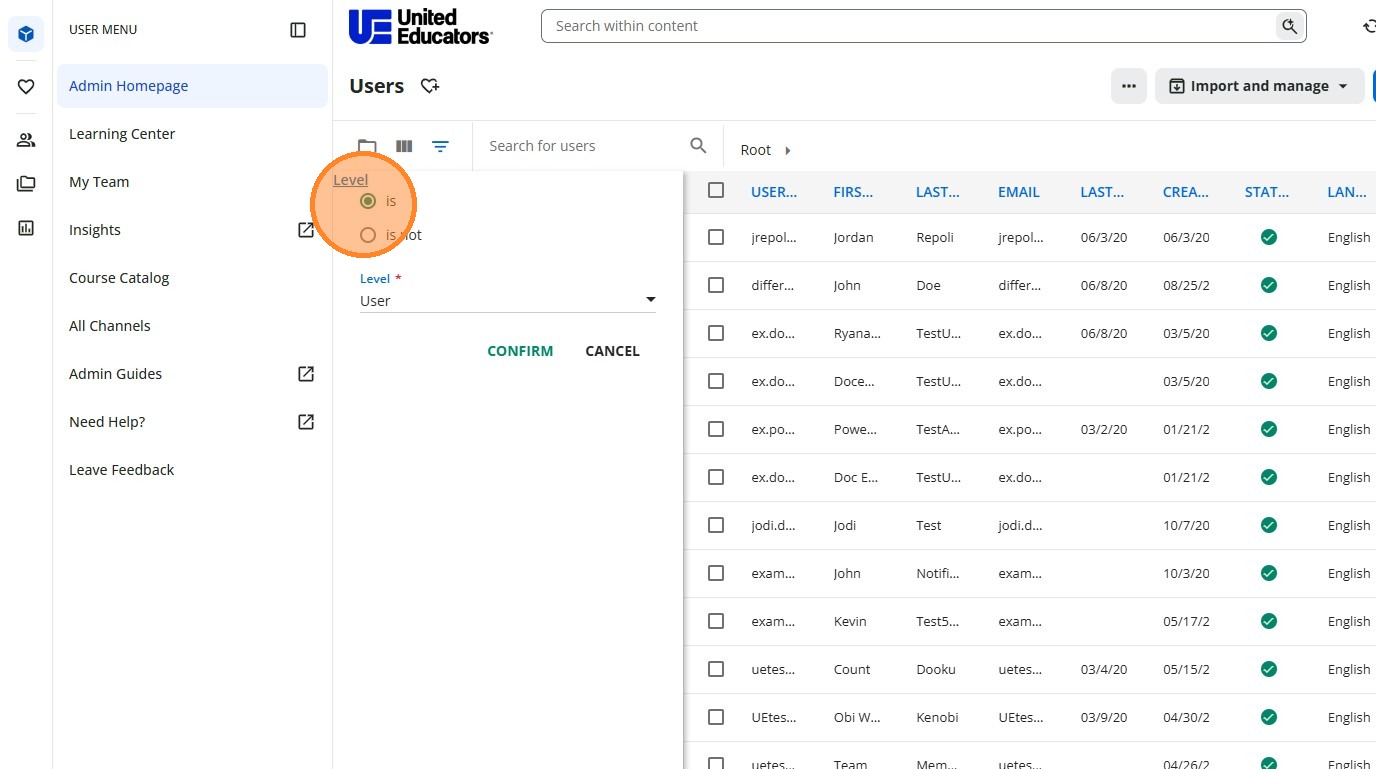The height and width of the screenshot is (769, 1376).
Task: Click the external link icon beside Need Help?
Action: [x=306, y=422]
